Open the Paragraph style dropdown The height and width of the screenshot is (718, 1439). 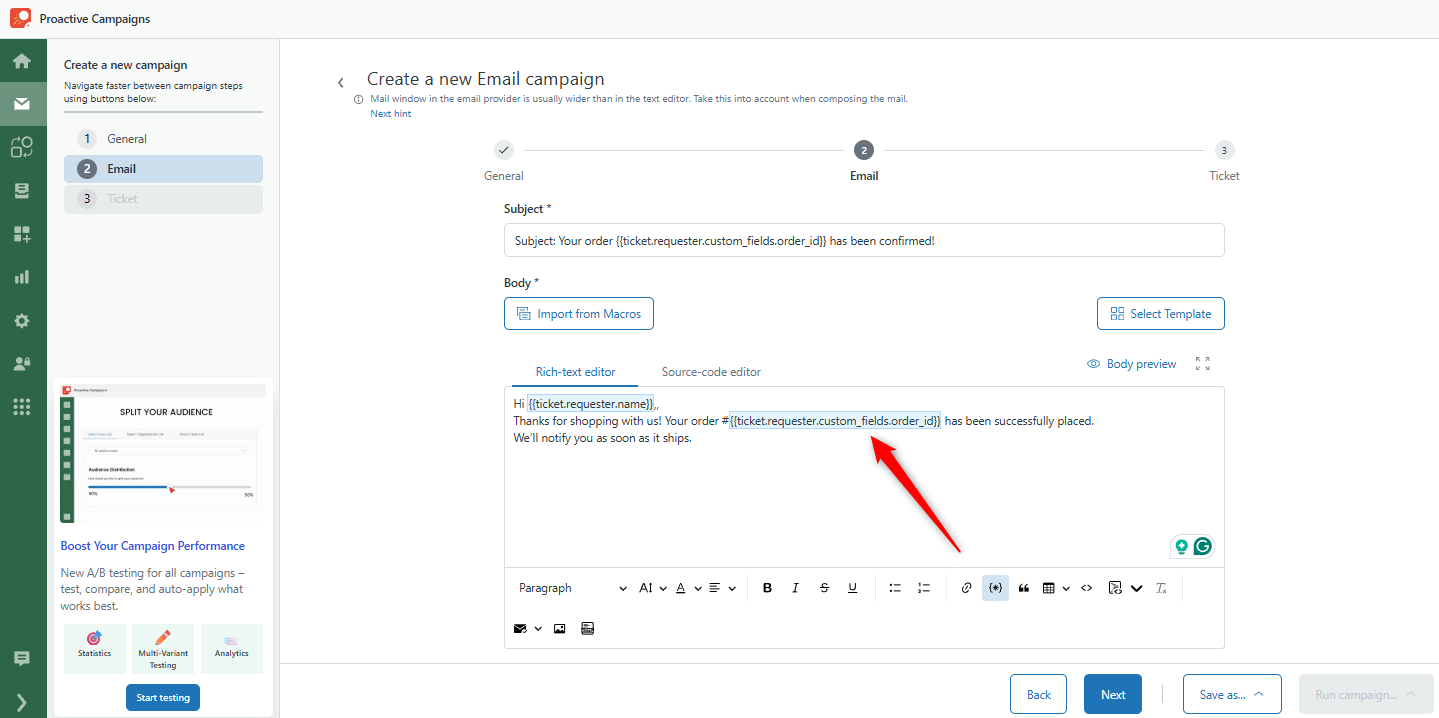(572, 588)
